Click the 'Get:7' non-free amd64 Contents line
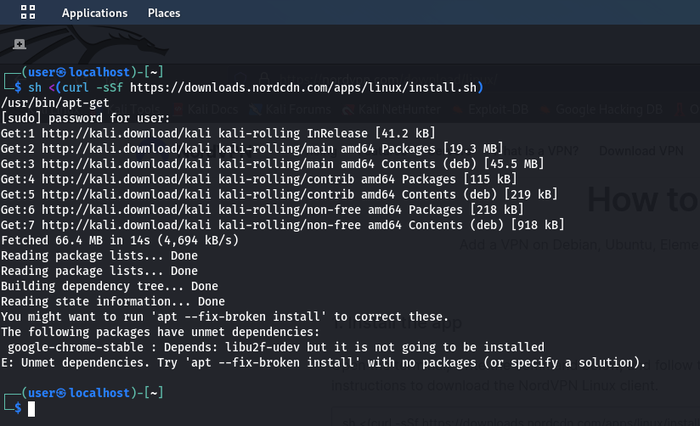 click(283, 225)
